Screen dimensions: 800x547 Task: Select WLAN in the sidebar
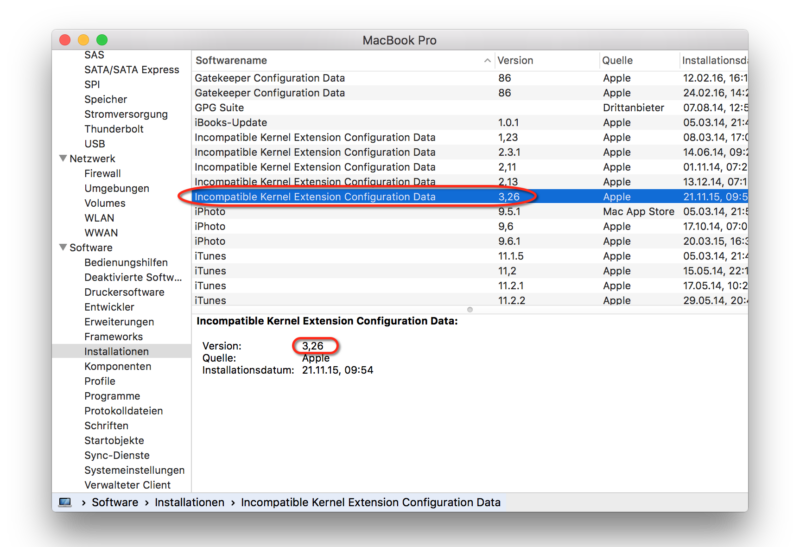click(x=99, y=217)
